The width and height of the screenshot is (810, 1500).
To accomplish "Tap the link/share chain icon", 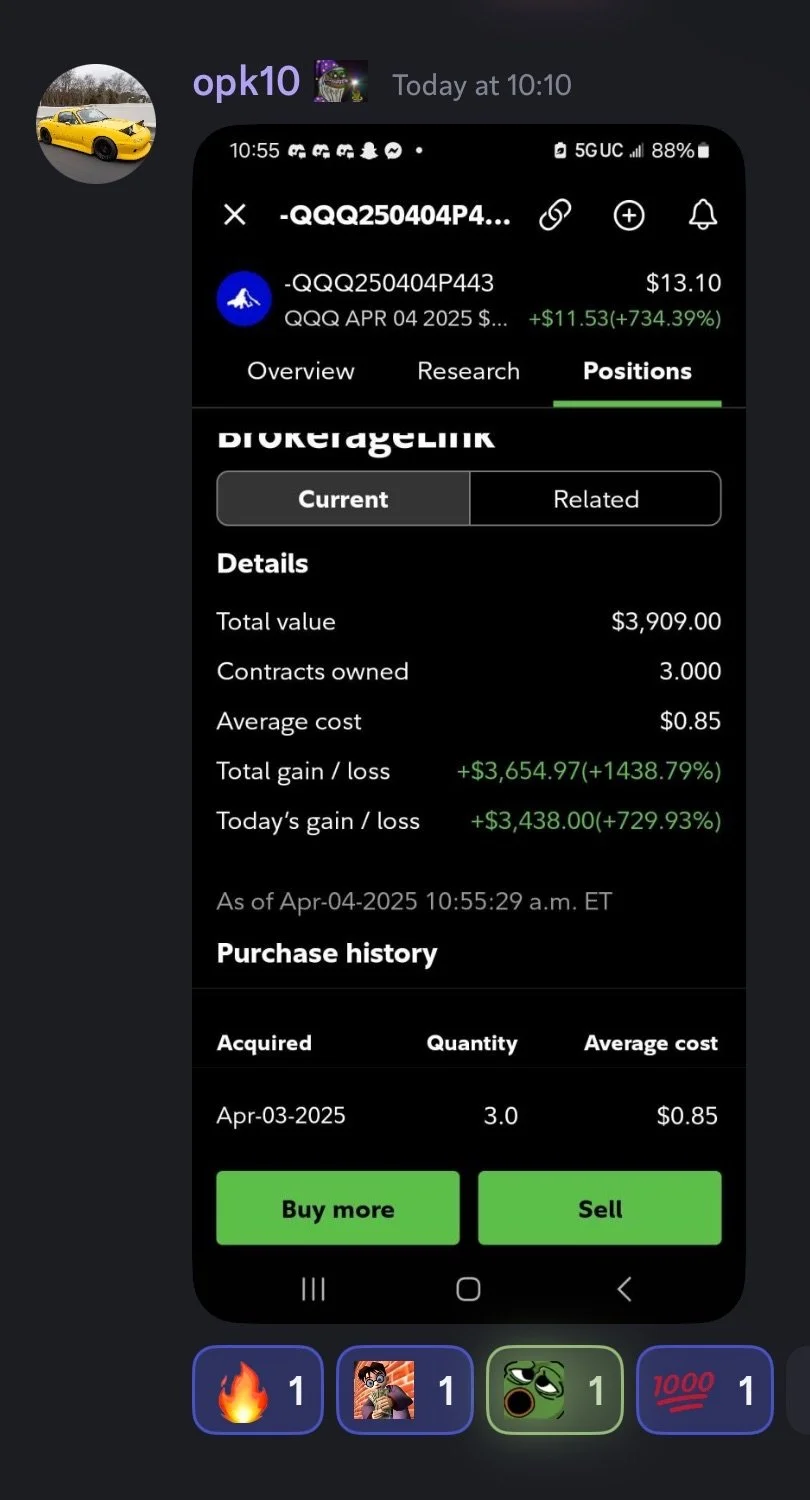I will pyautogui.click(x=555, y=215).
